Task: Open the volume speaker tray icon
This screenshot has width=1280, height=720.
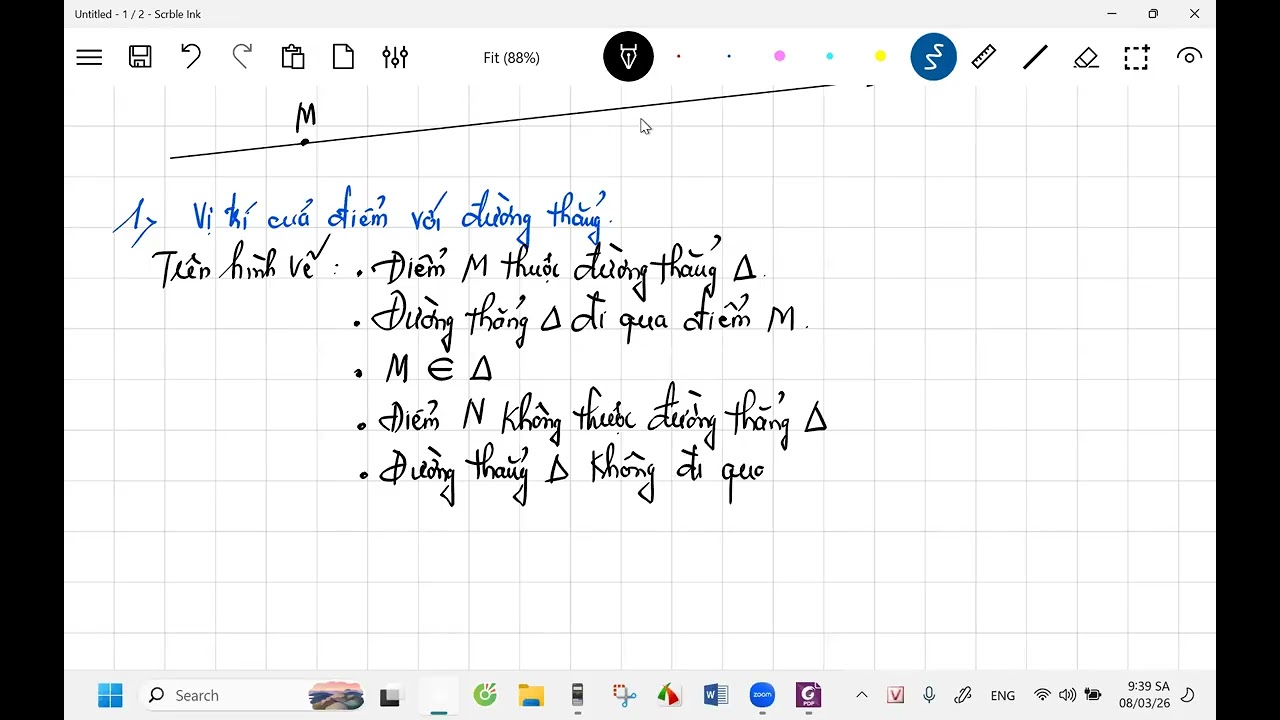Action: click(x=1067, y=695)
